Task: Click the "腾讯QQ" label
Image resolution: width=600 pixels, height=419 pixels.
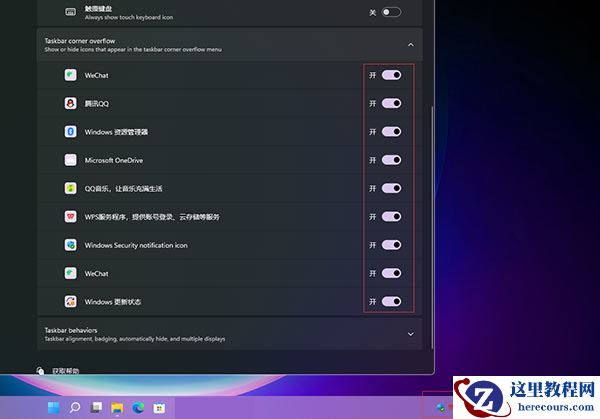Action: (96, 104)
